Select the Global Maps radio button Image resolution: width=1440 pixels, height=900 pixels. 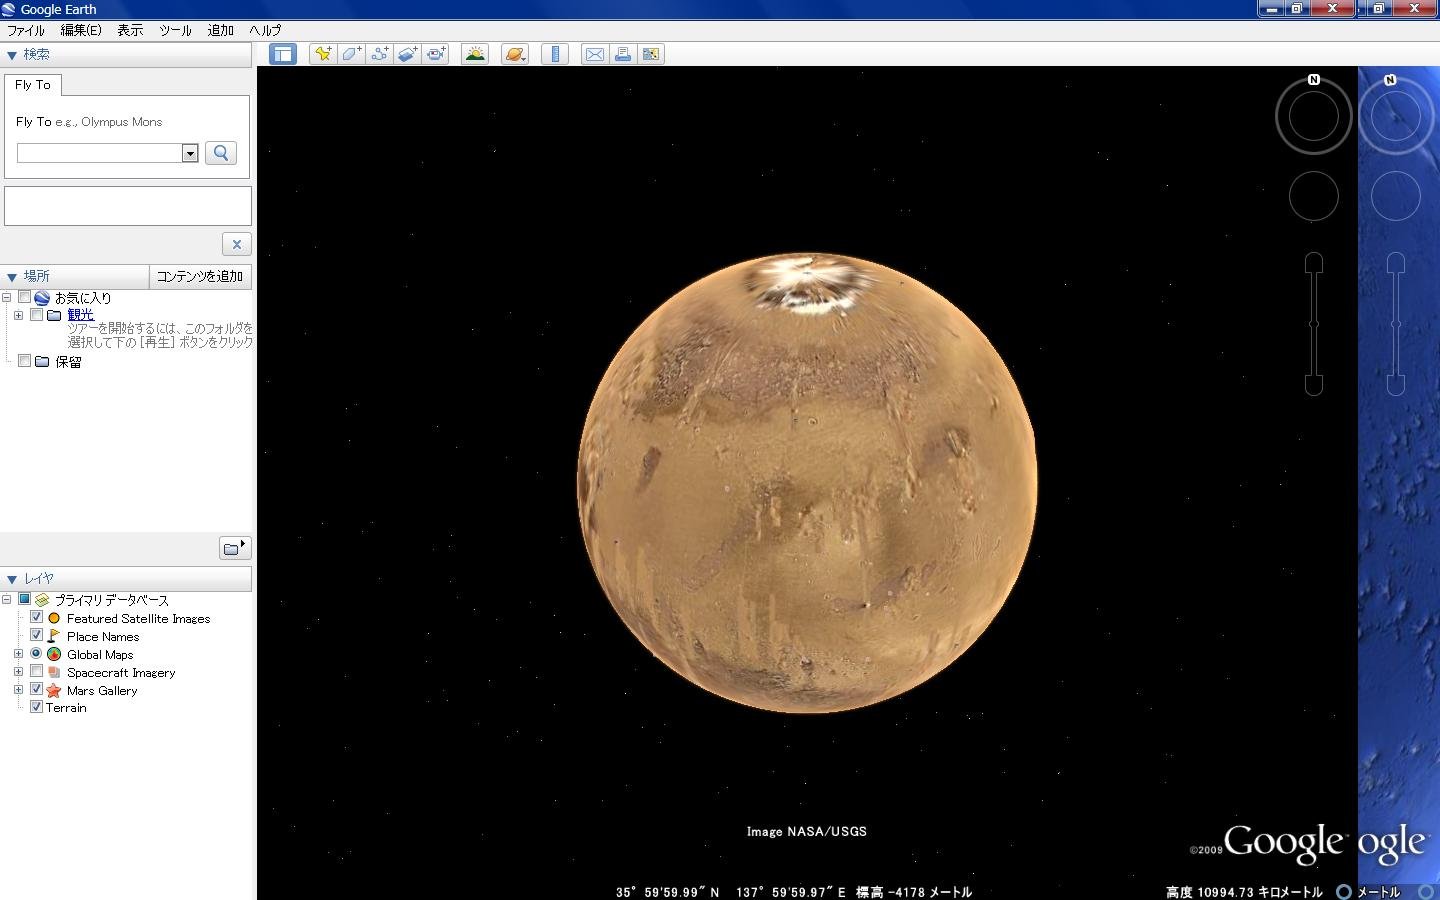[36, 653]
